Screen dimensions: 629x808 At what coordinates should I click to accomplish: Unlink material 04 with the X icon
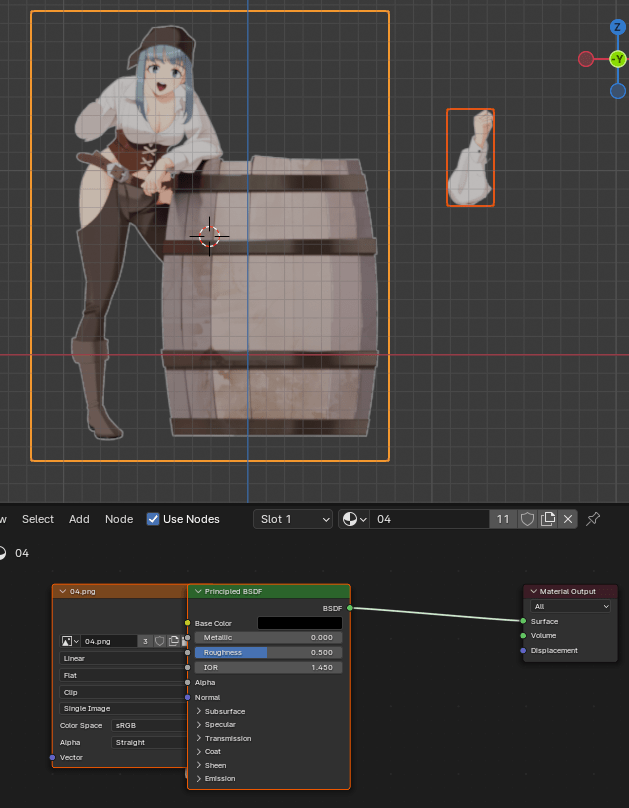[568, 519]
